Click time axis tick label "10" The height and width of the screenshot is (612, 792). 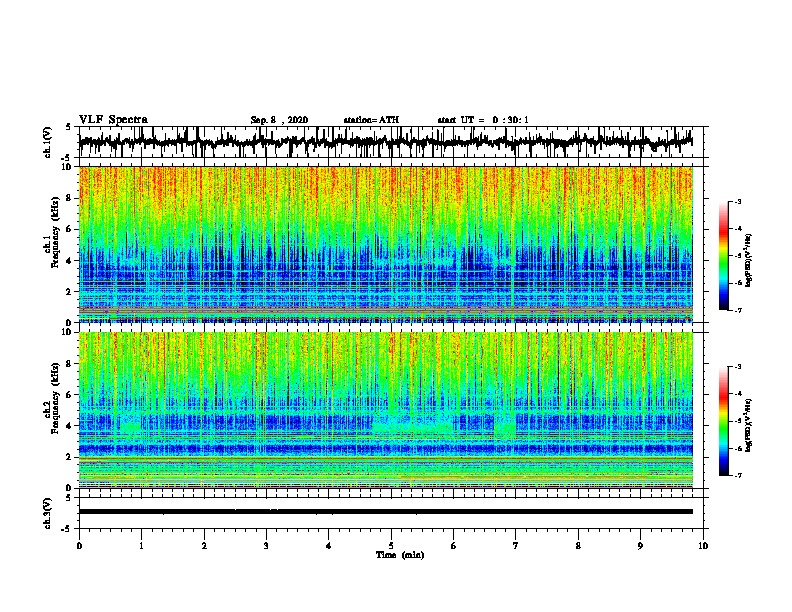click(x=703, y=546)
